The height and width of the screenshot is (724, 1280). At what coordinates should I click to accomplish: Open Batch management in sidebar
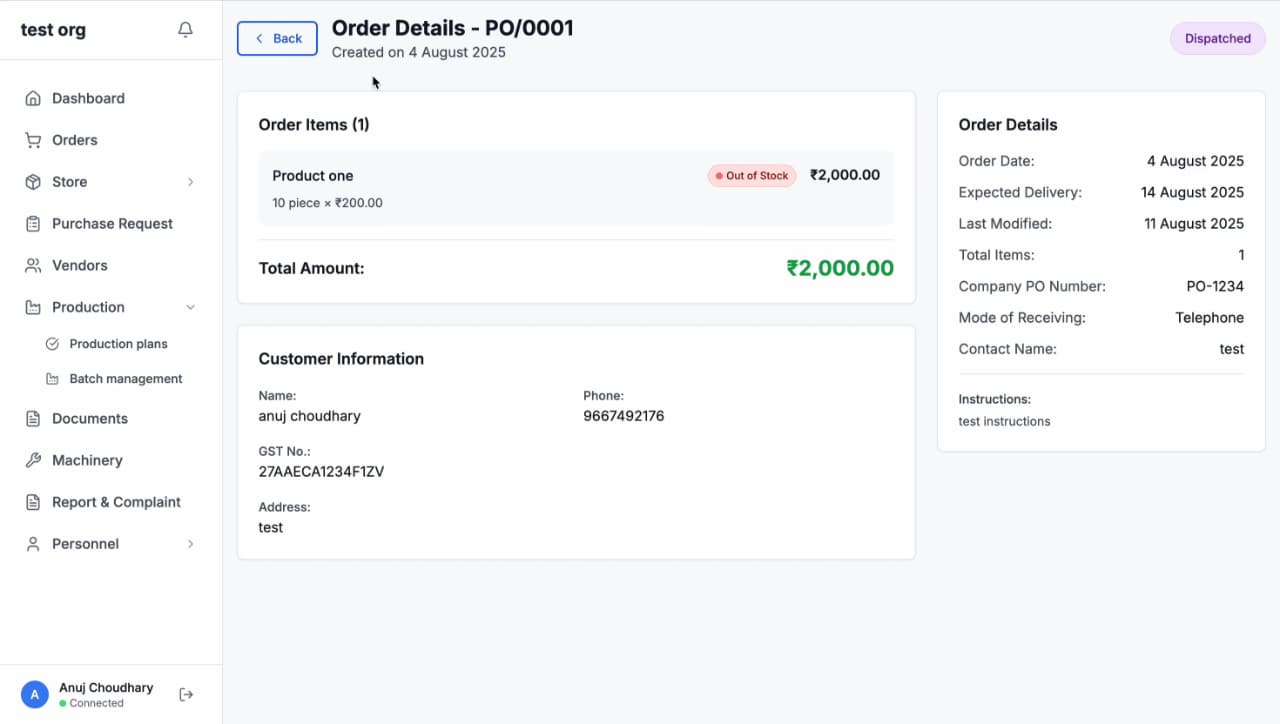[x=125, y=379]
